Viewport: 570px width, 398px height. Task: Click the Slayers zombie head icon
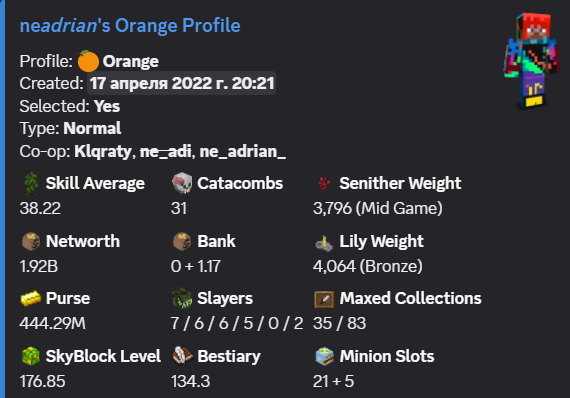(182, 298)
